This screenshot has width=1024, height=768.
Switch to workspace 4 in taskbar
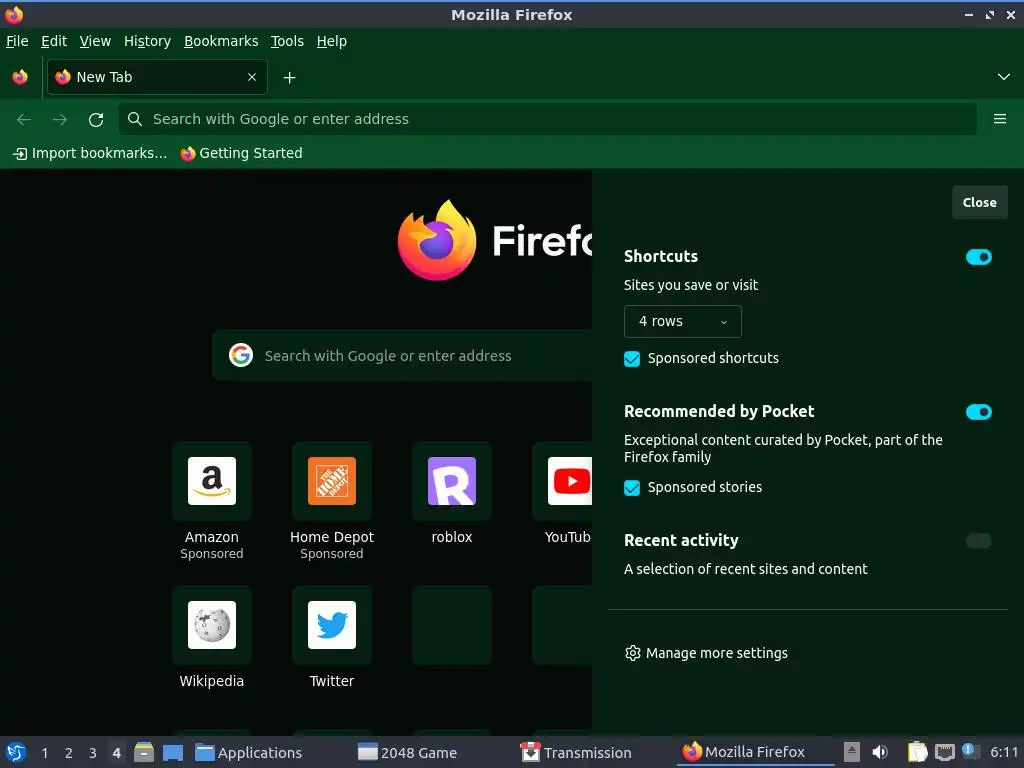click(116, 753)
